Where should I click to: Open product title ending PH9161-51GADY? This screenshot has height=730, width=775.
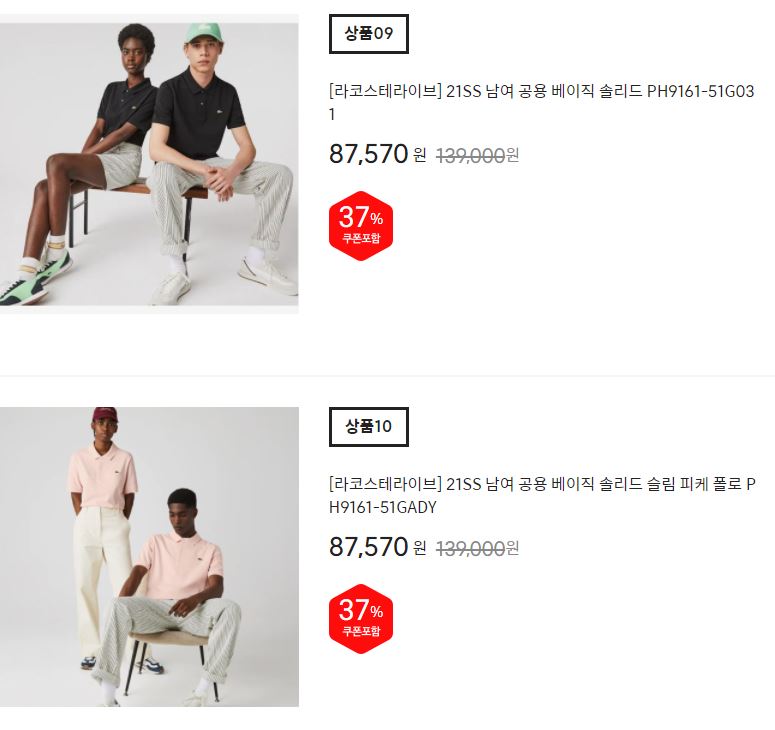(x=542, y=495)
